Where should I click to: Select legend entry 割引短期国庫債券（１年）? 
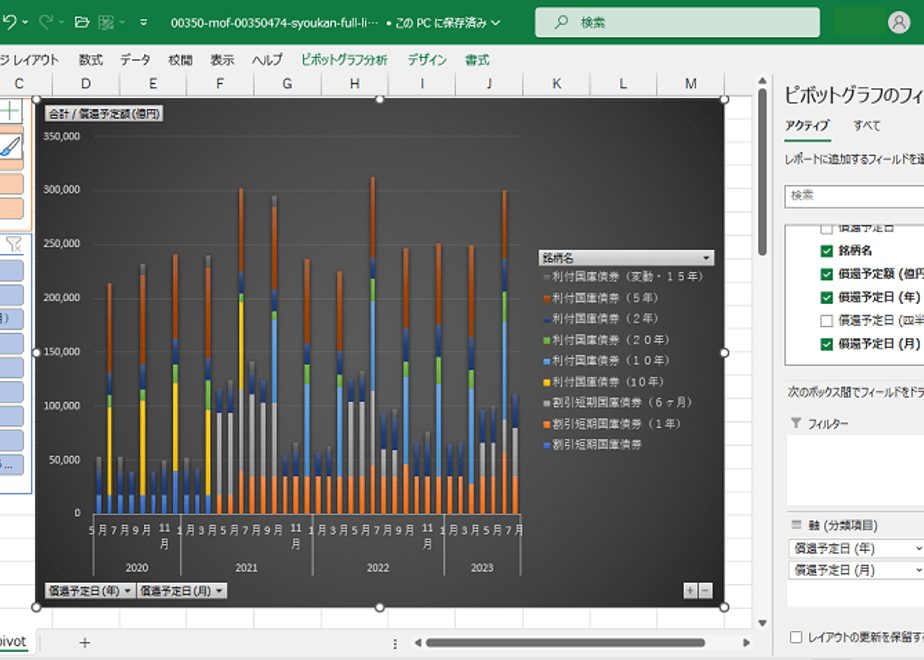point(611,423)
